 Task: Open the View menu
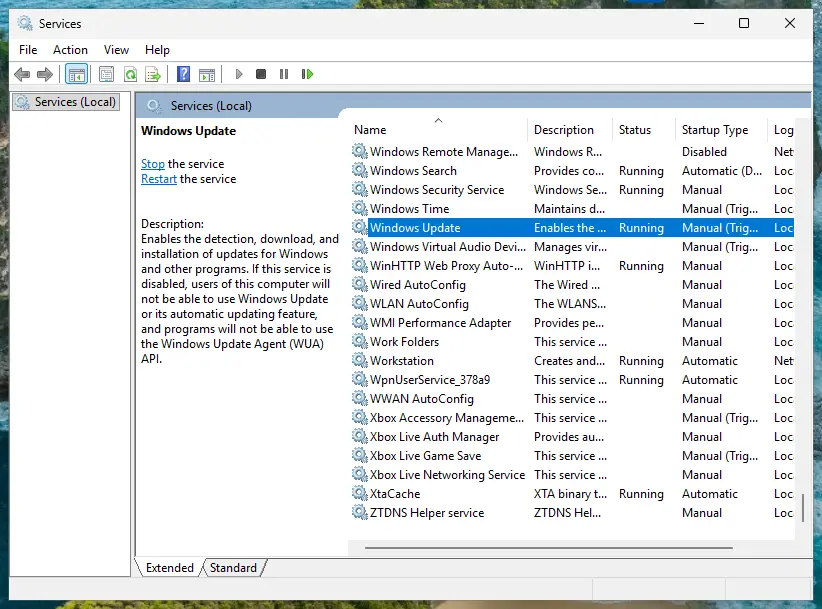tap(116, 50)
